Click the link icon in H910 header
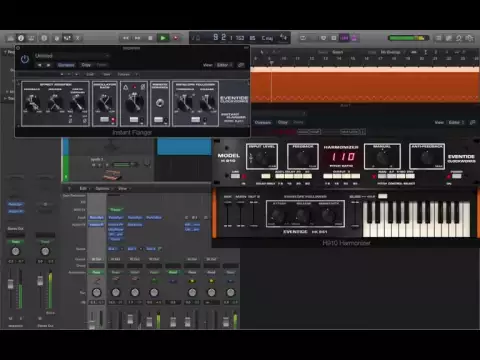Image resolution: width=480 pixels, height=360 pixels. pyautogui.click(x=472, y=122)
